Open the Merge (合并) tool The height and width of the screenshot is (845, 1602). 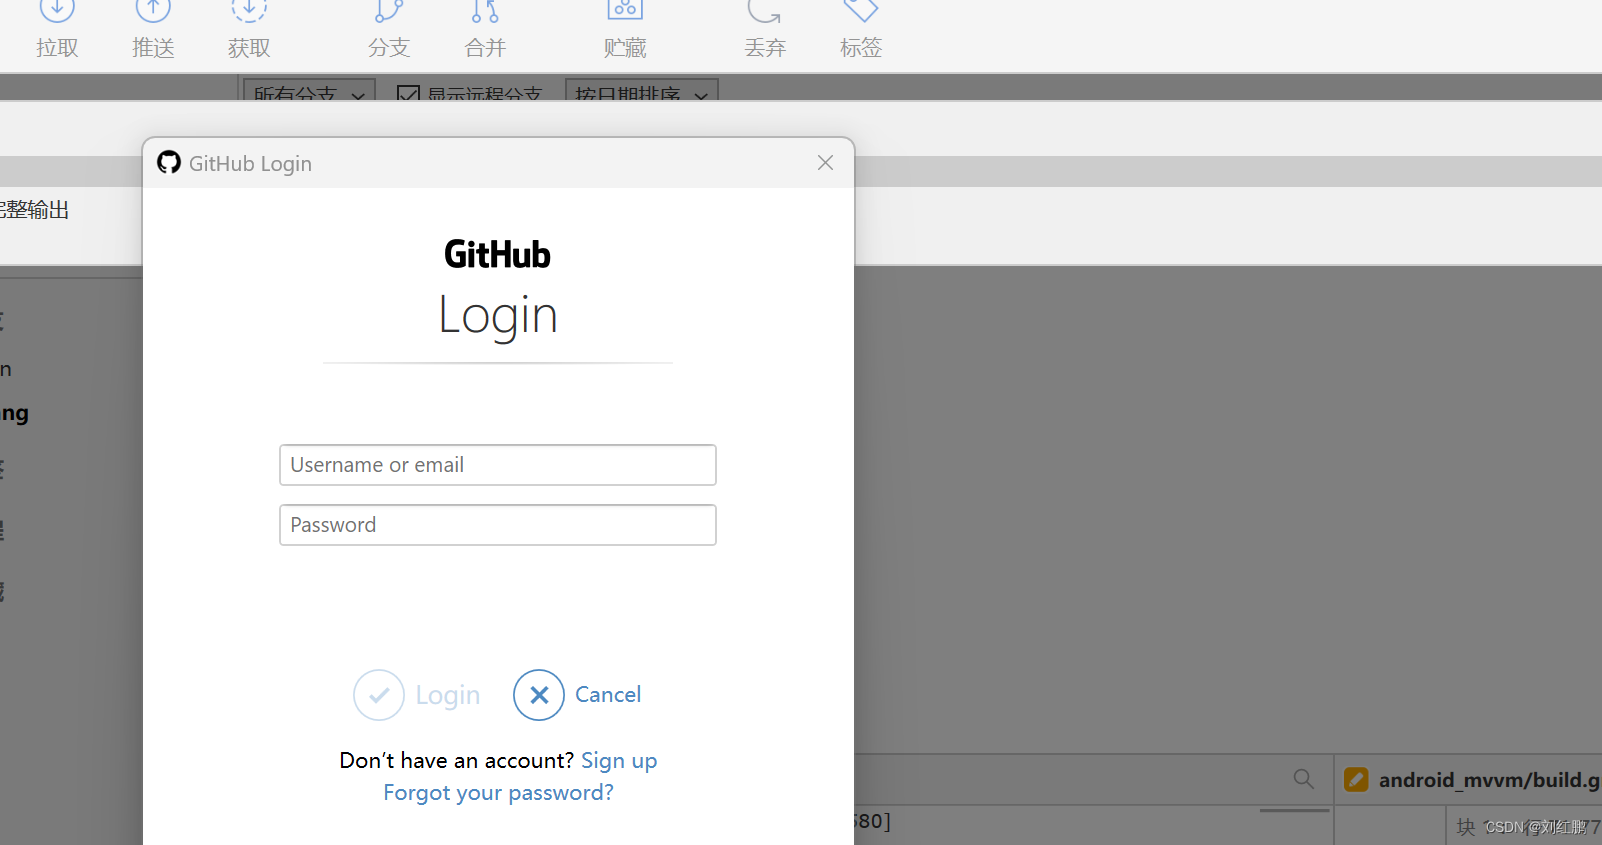(485, 10)
